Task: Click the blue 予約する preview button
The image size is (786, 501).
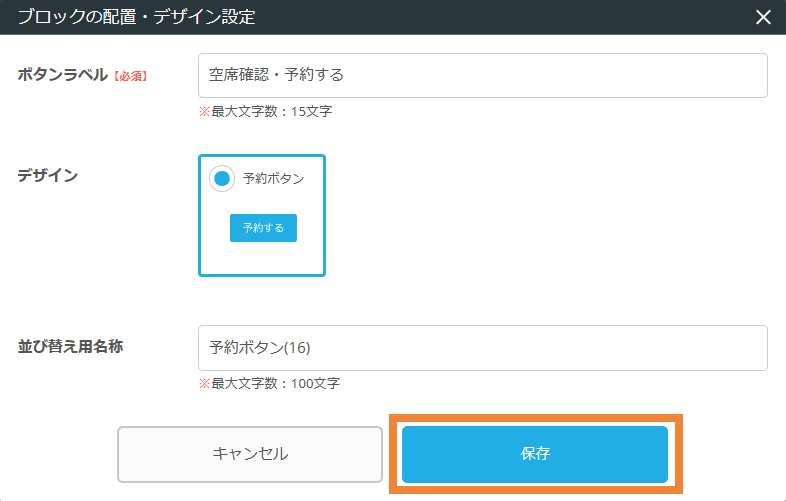Action: click(263, 228)
